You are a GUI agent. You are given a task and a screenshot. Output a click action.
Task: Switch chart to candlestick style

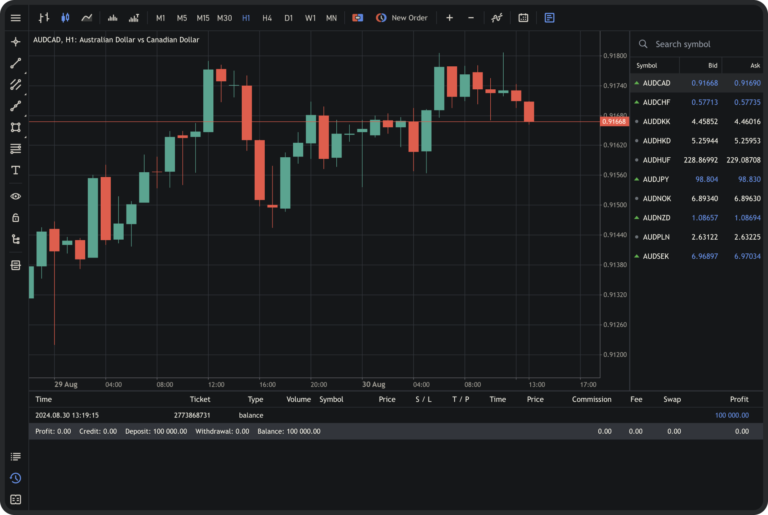tap(65, 18)
